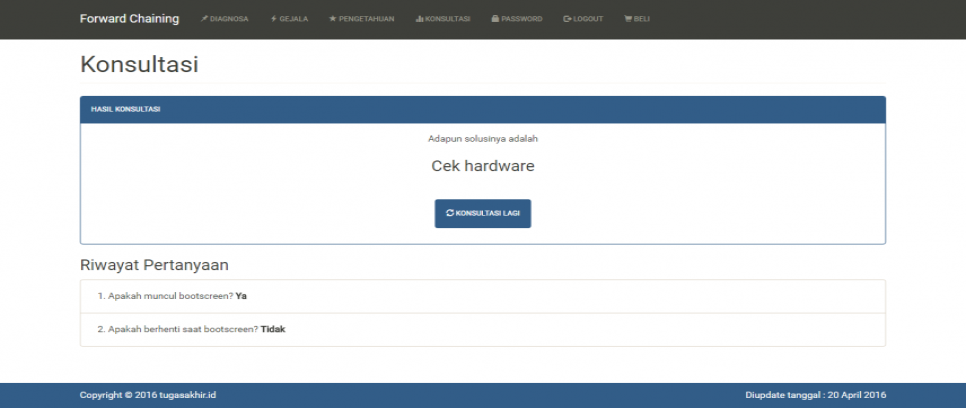The height and width of the screenshot is (408, 966).
Task: Click the shopping cart icon beside Beli
Action: 628,19
